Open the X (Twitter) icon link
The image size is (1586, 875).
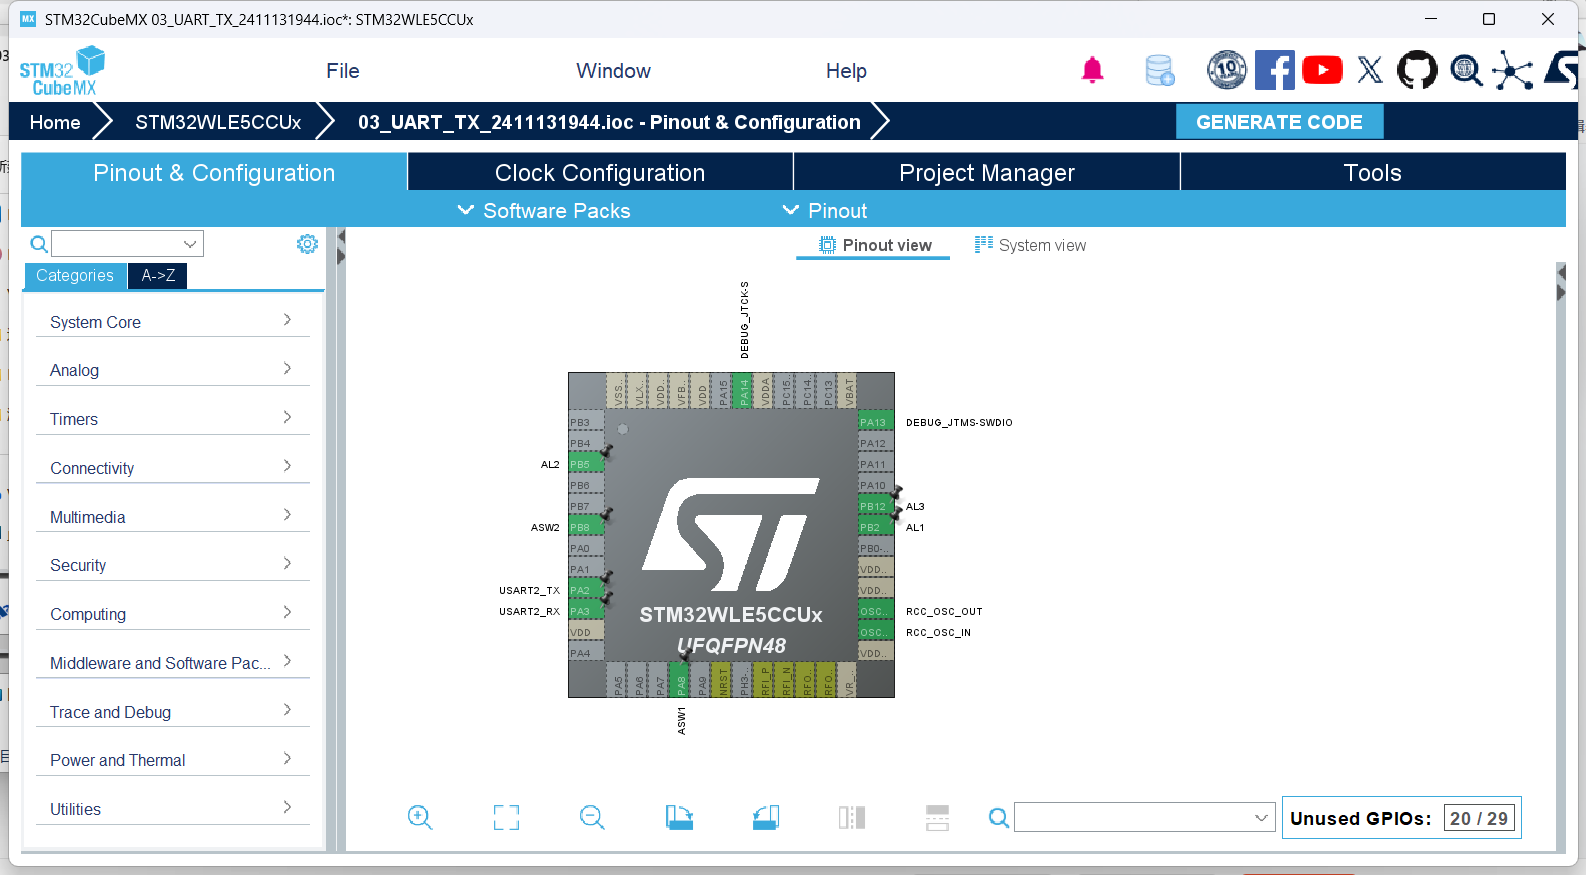point(1370,70)
